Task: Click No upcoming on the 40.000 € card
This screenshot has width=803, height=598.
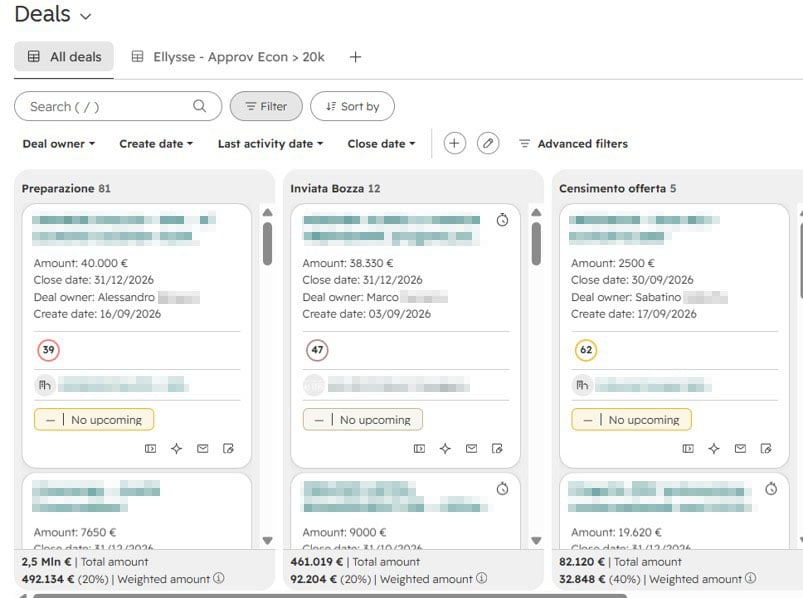Action: [x=94, y=420]
